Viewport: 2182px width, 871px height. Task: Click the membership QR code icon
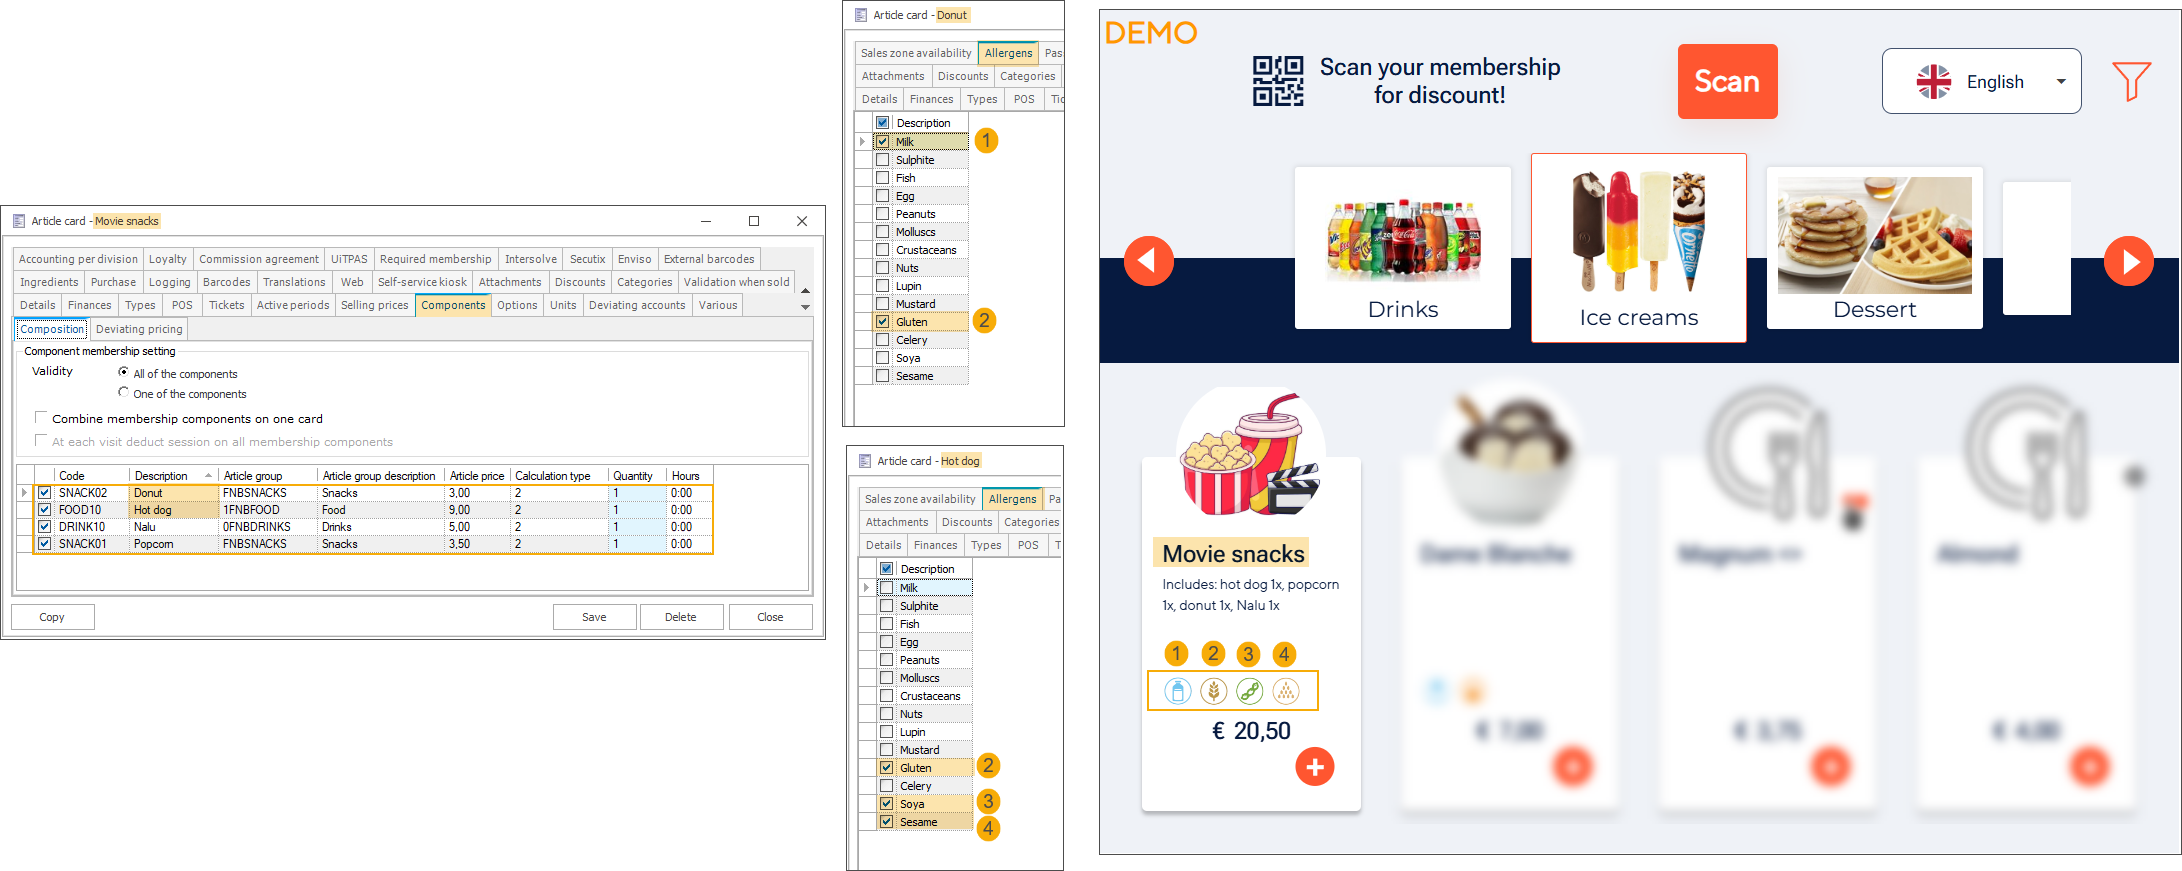[1278, 81]
